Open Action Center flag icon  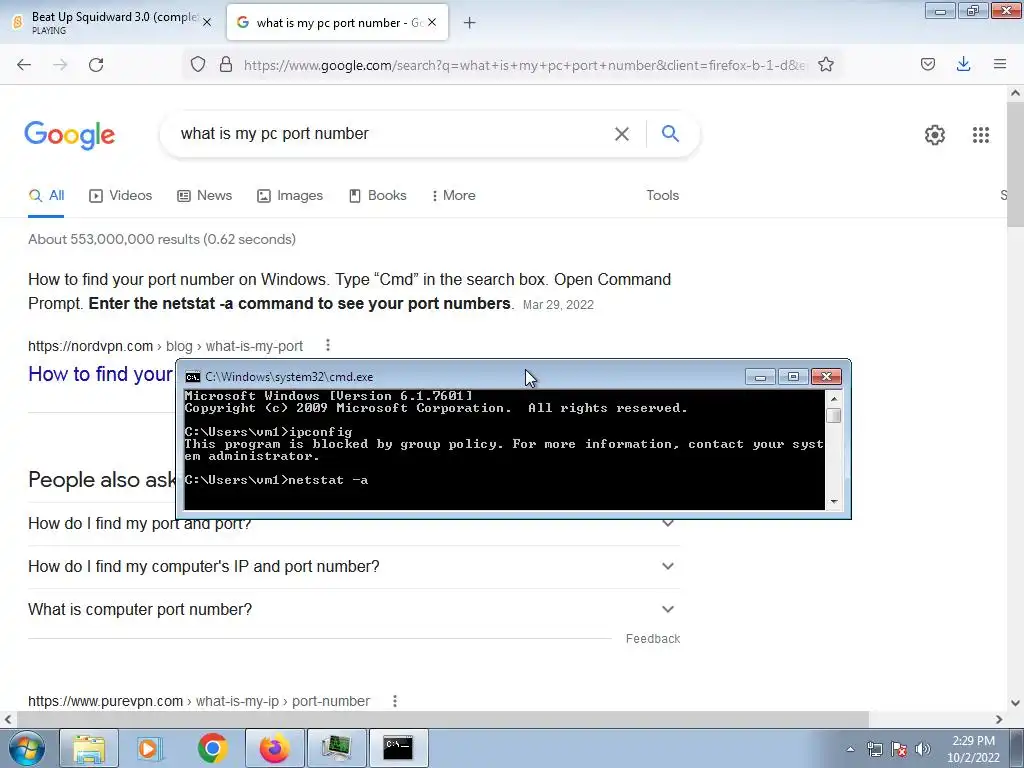pos(899,749)
